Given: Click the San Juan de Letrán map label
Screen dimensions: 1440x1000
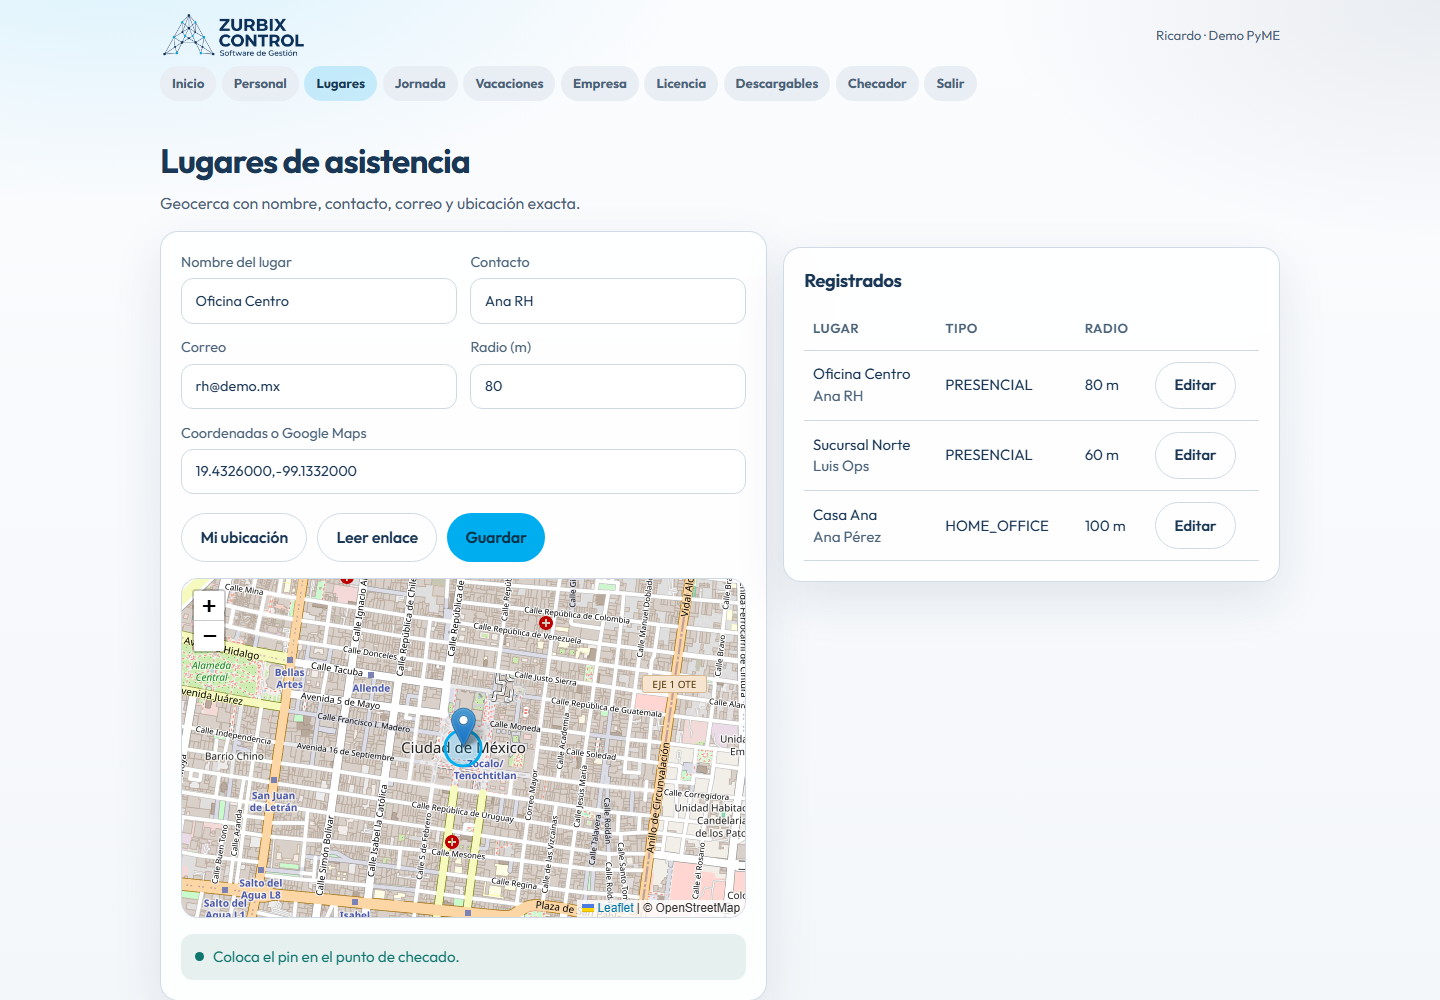Looking at the screenshot, I should (273, 802).
